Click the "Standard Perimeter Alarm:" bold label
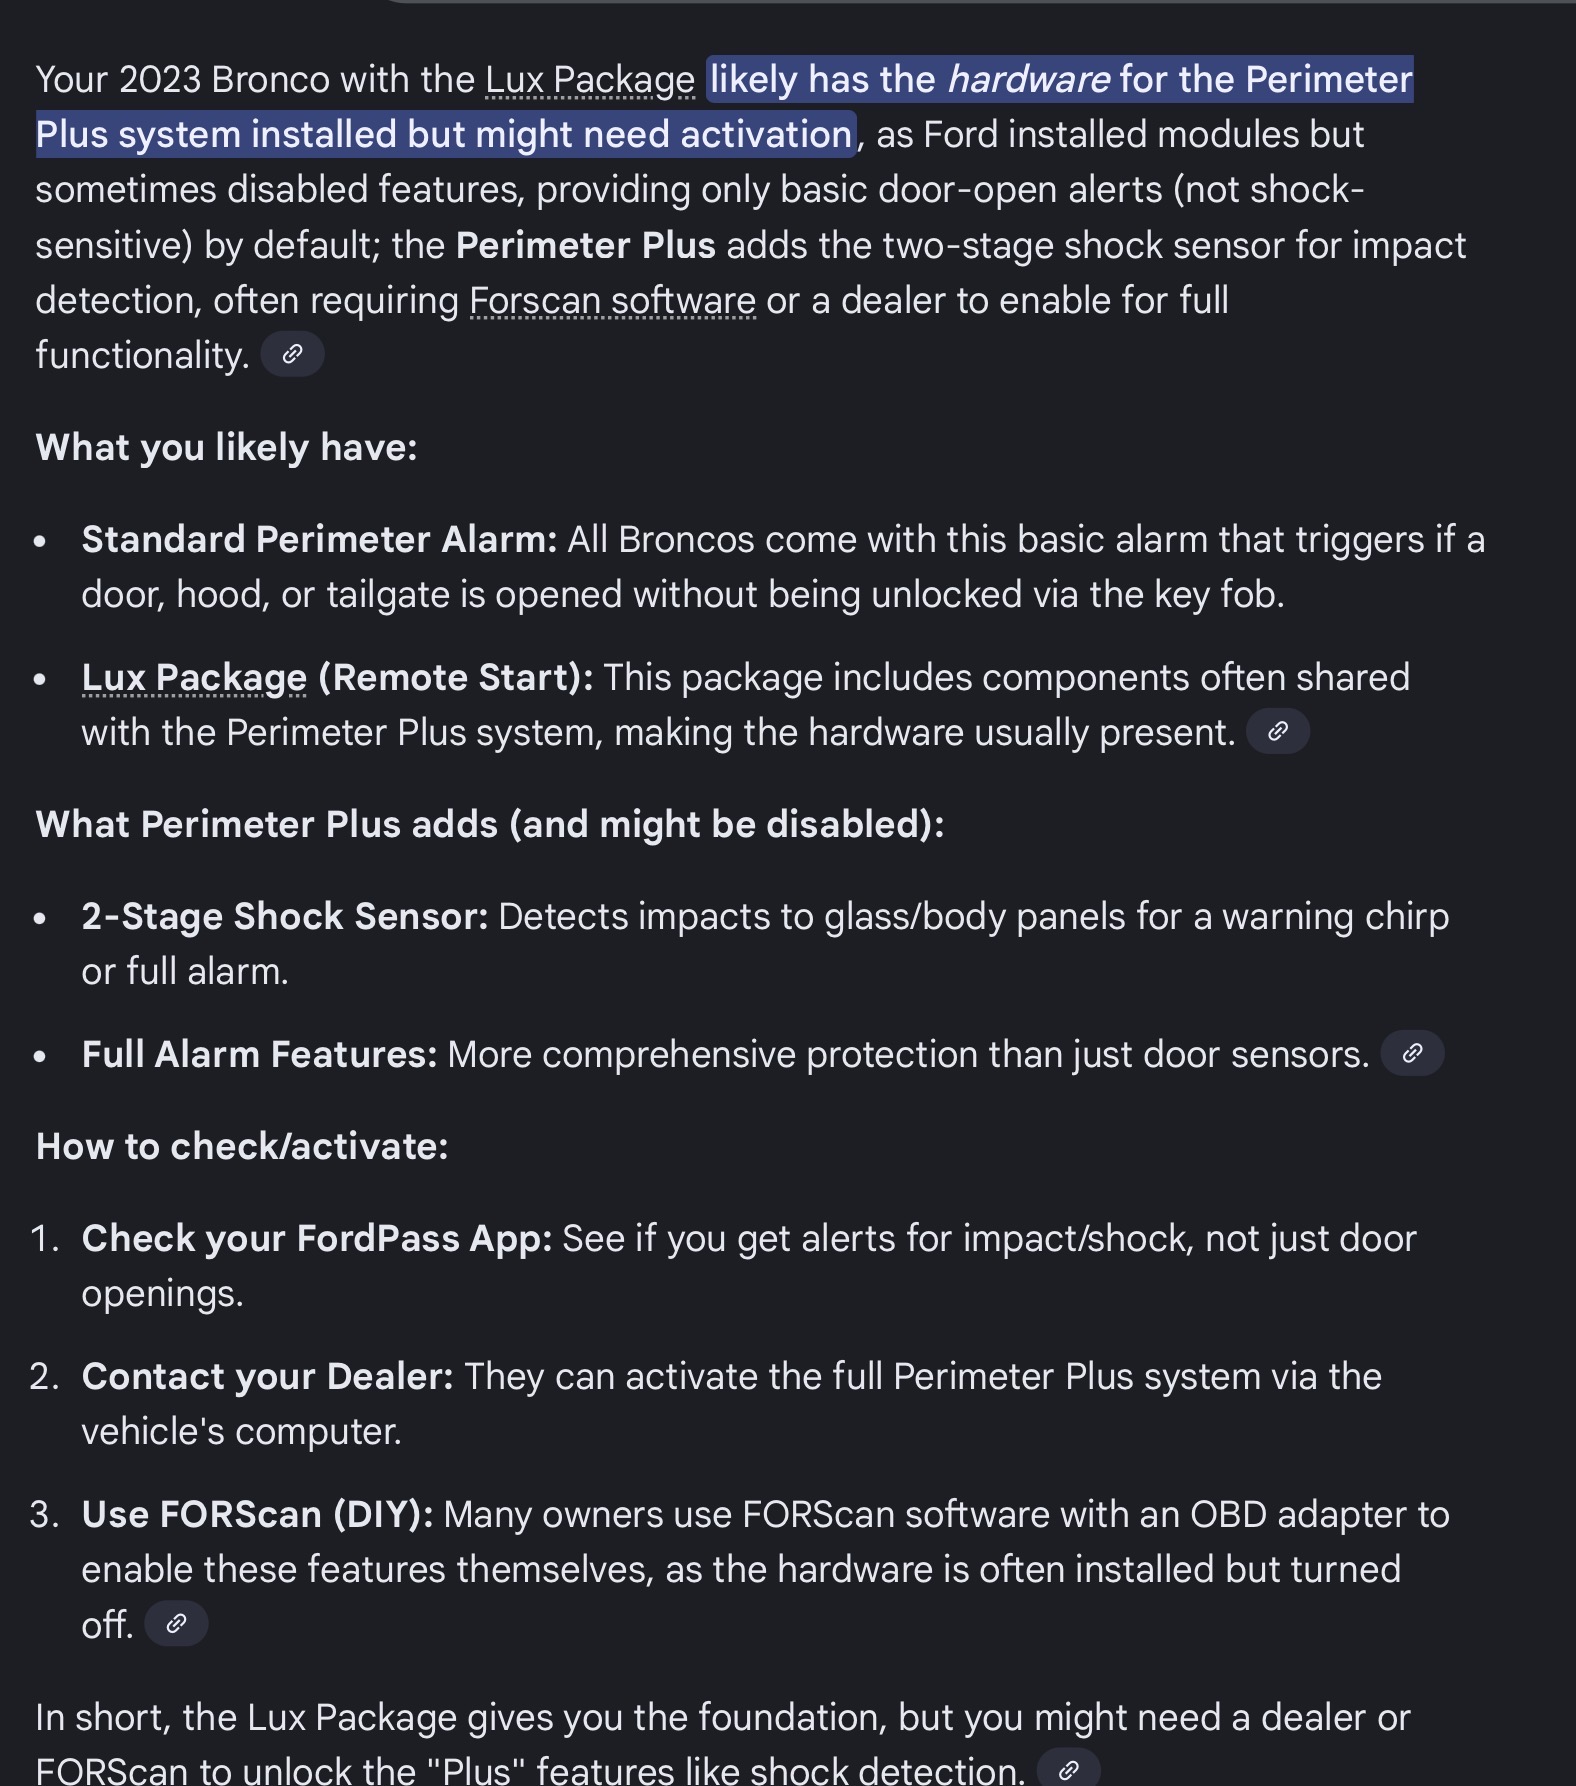The image size is (1576, 1786). 319,540
